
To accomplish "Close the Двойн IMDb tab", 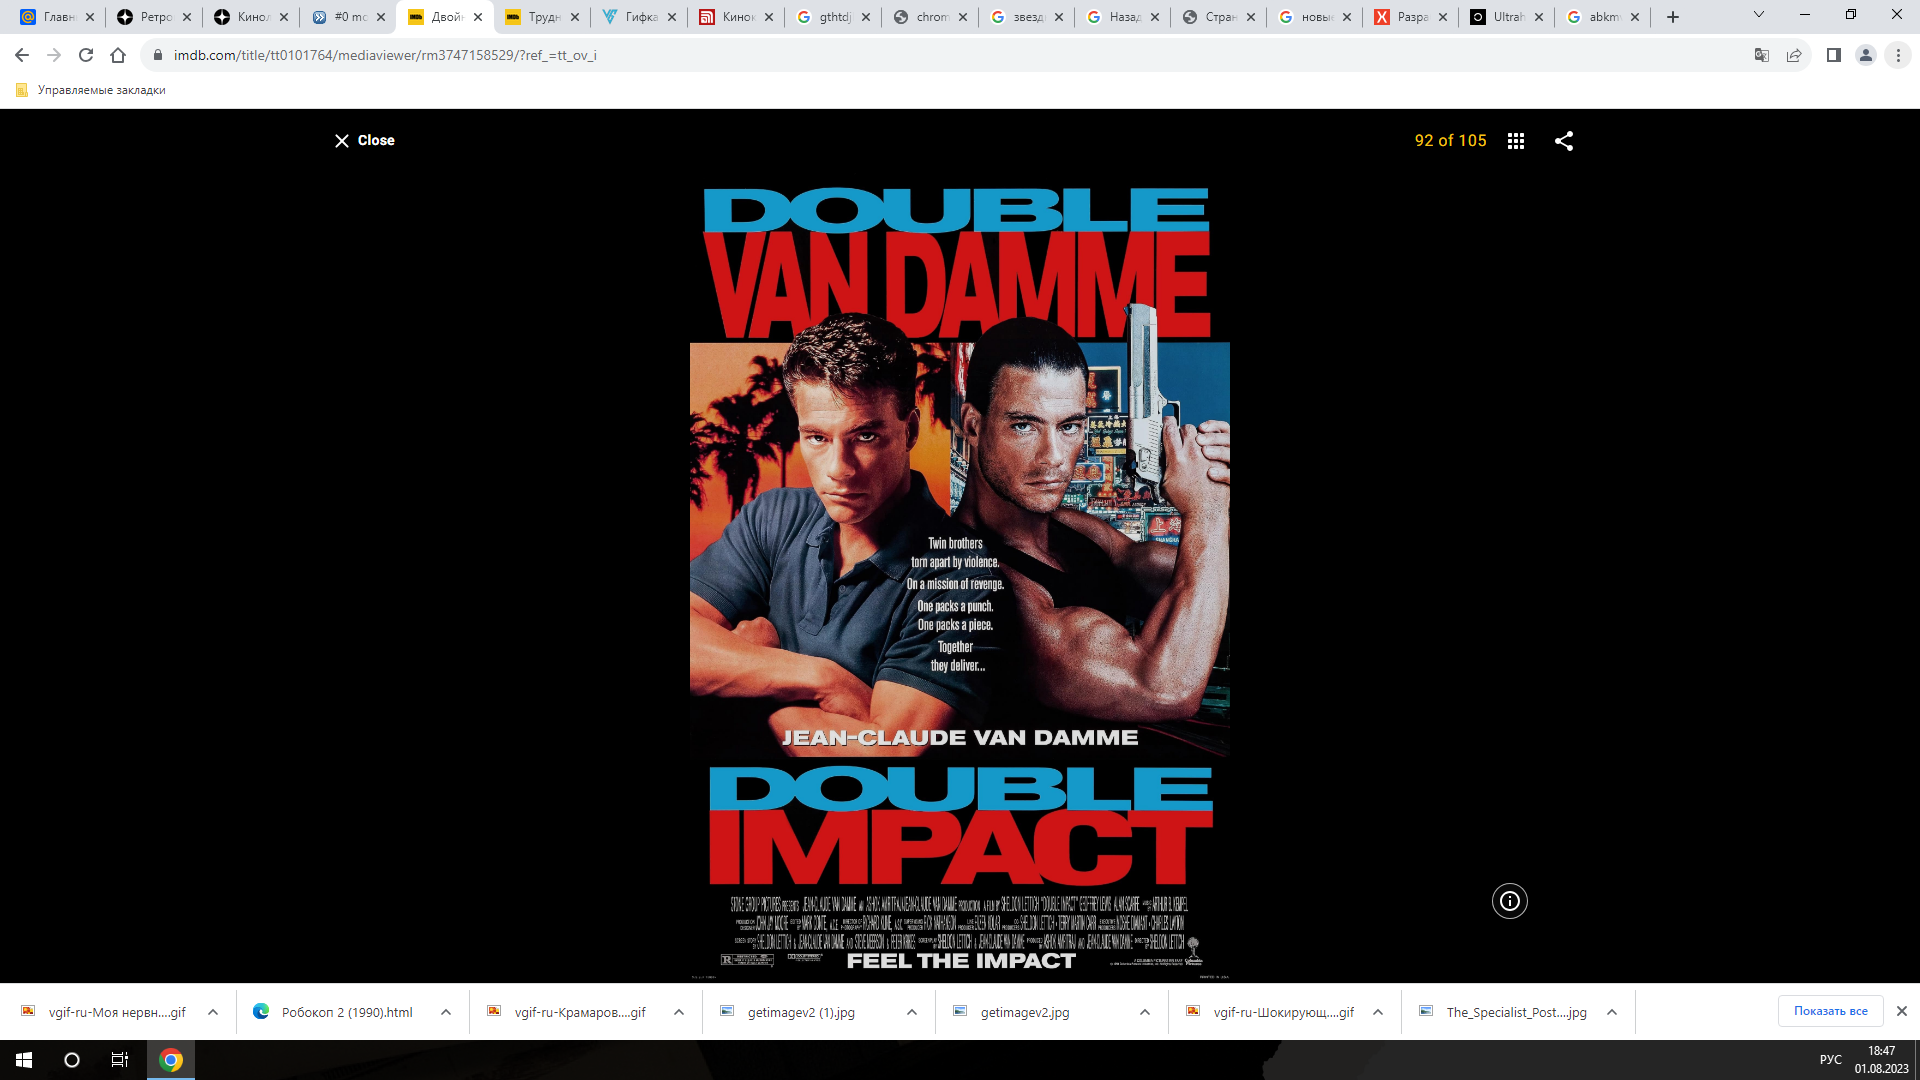I will [x=478, y=17].
